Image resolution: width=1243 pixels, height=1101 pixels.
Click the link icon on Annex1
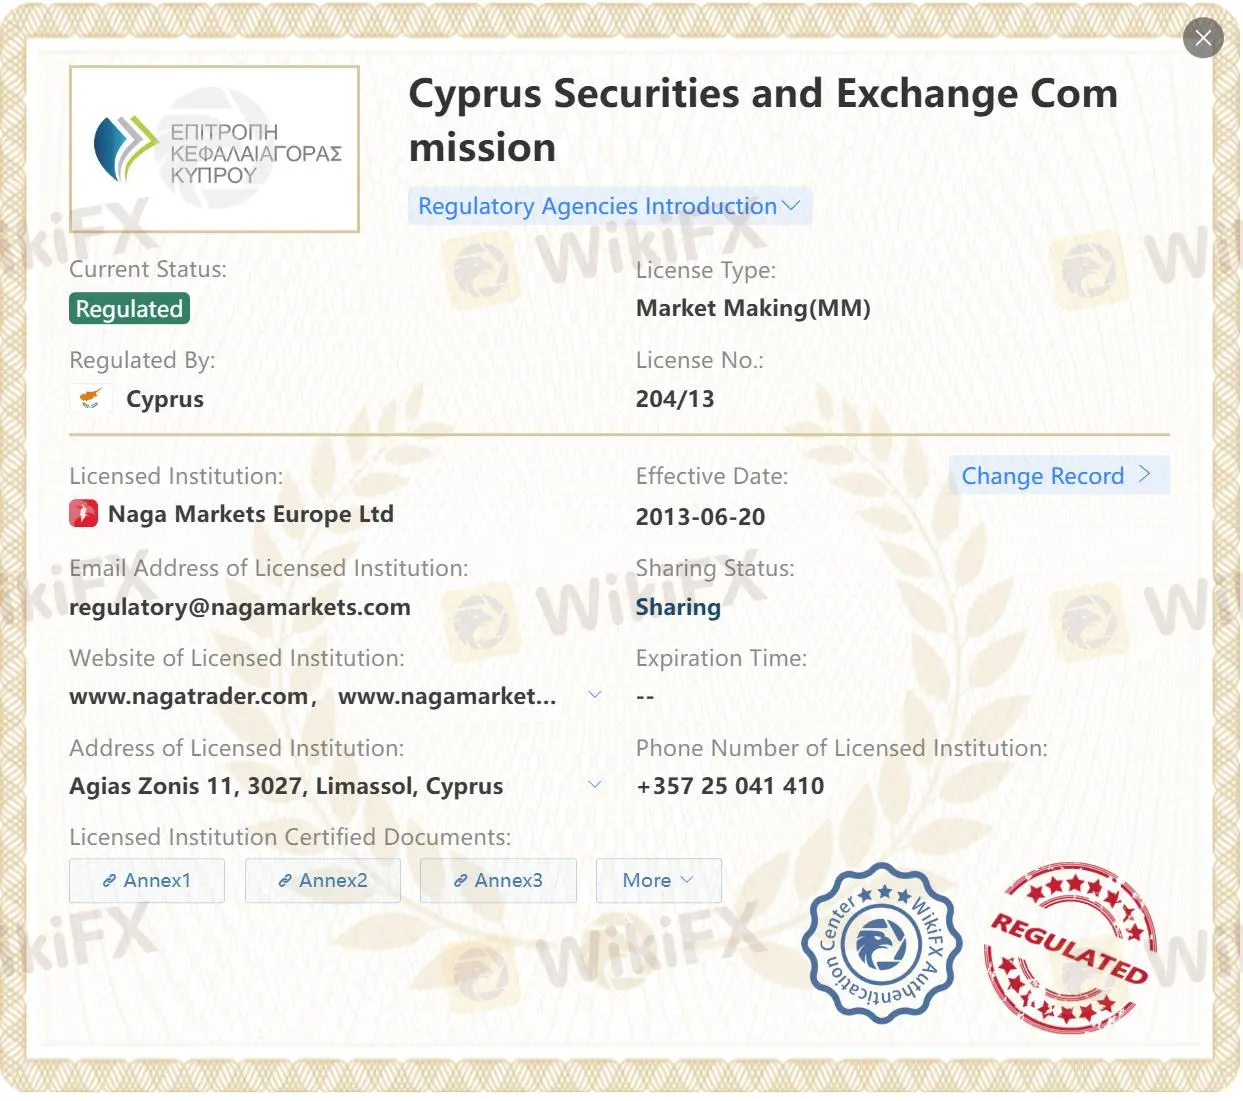click(110, 881)
